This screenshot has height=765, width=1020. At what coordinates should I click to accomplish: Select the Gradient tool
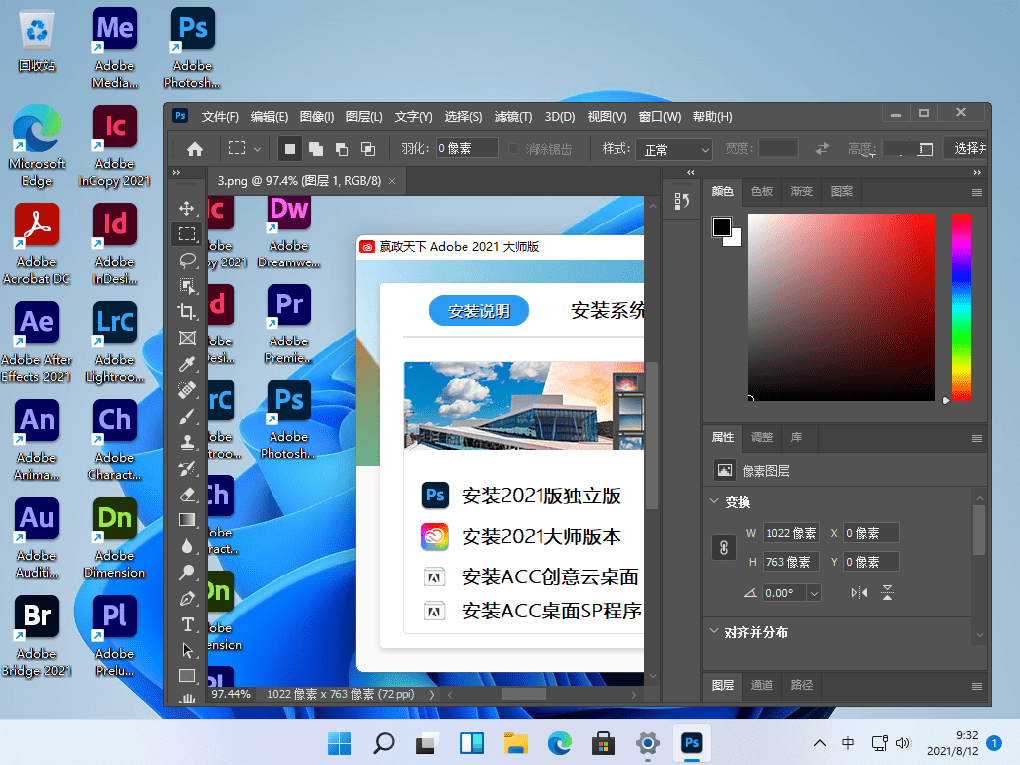(187, 520)
